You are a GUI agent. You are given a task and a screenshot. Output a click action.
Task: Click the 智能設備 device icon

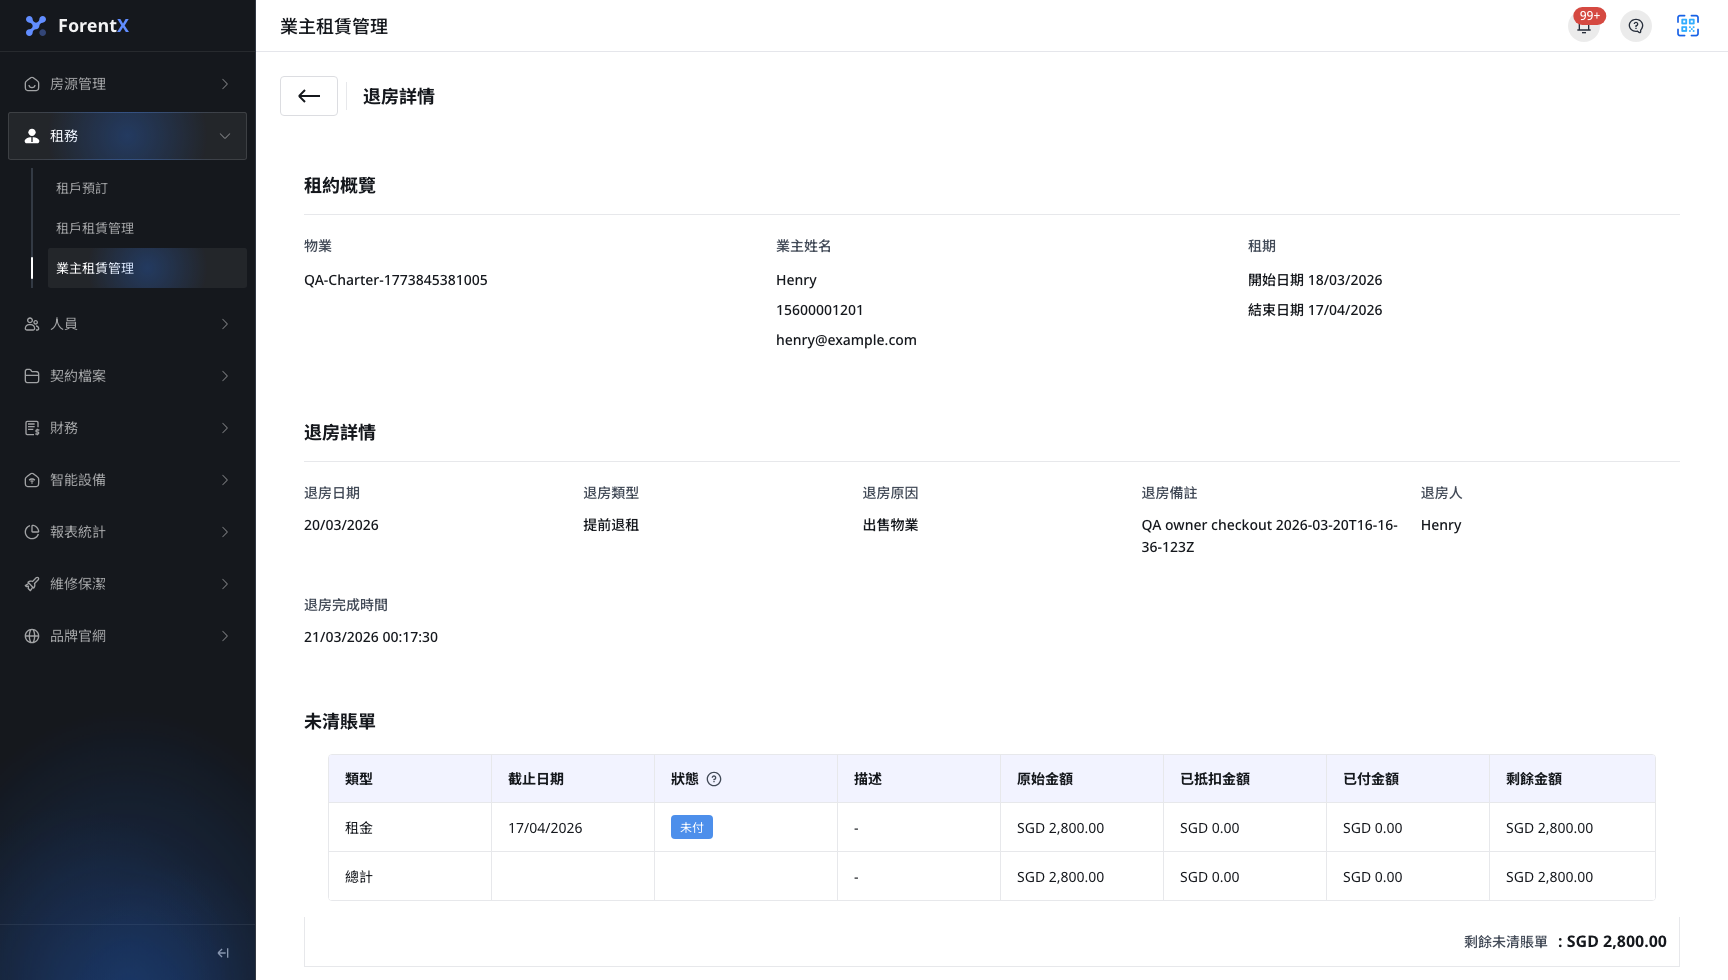(x=32, y=480)
